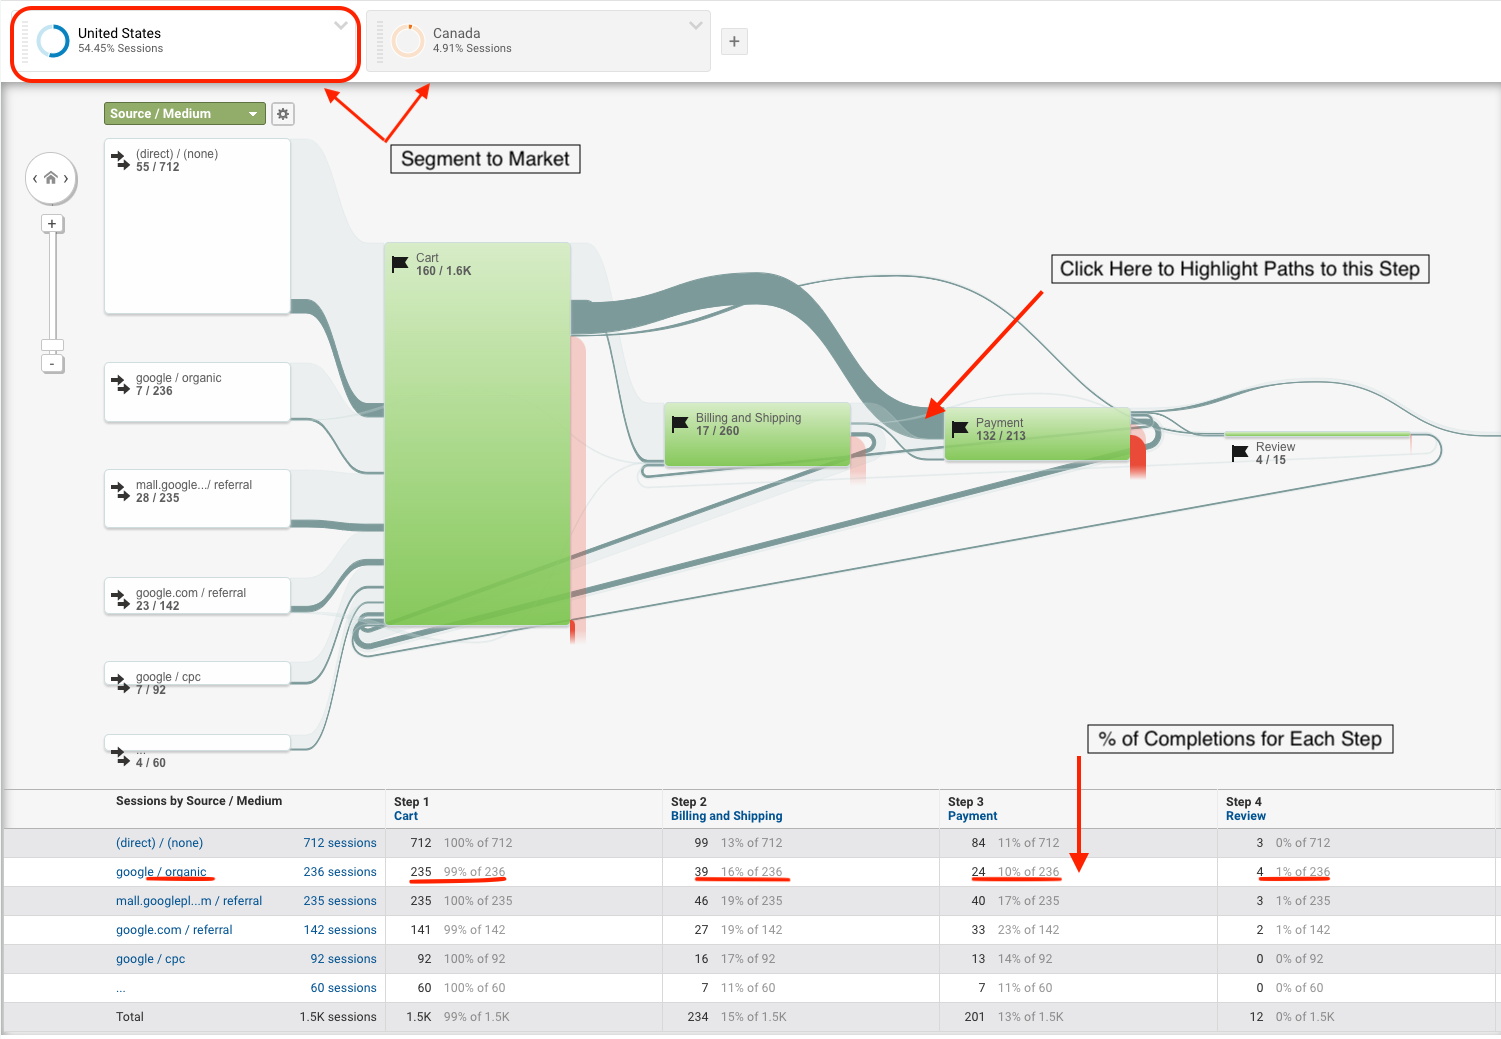Click the left chevron beside the home icon

click(x=36, y=179)
